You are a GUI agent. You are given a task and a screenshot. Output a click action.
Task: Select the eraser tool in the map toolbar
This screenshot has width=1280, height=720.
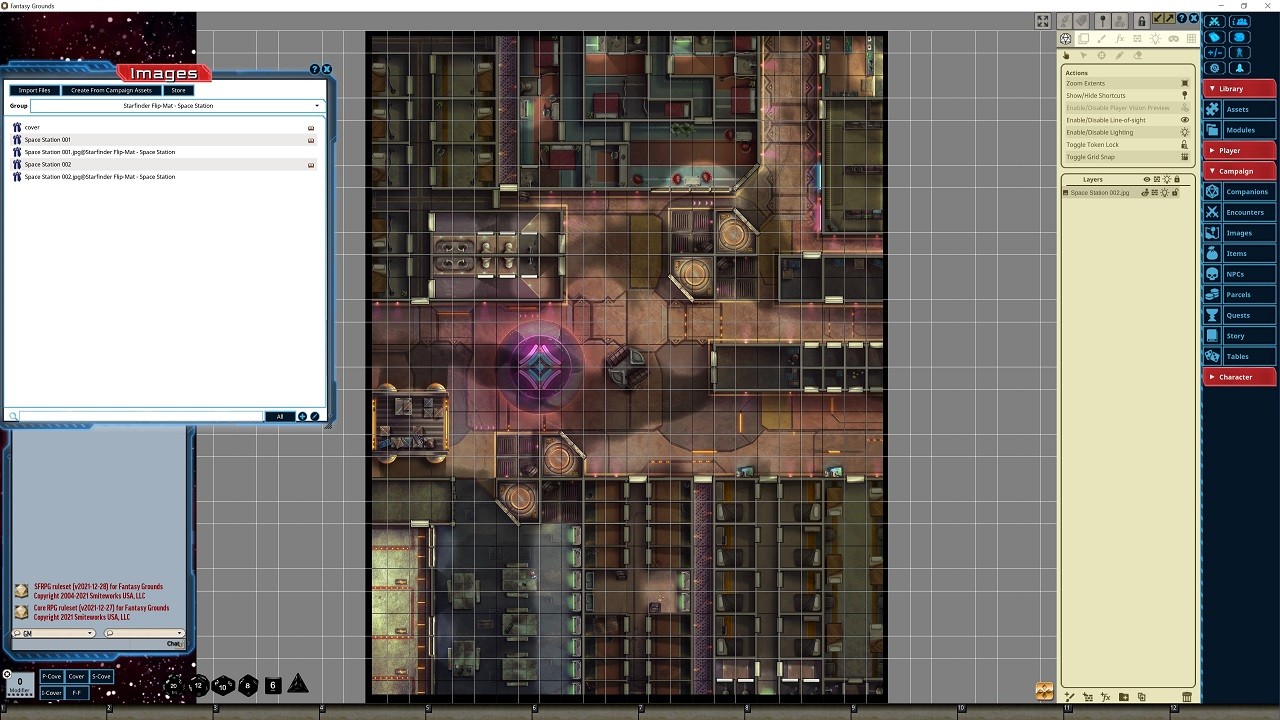pyautogui.click(x=1137, y=55)
